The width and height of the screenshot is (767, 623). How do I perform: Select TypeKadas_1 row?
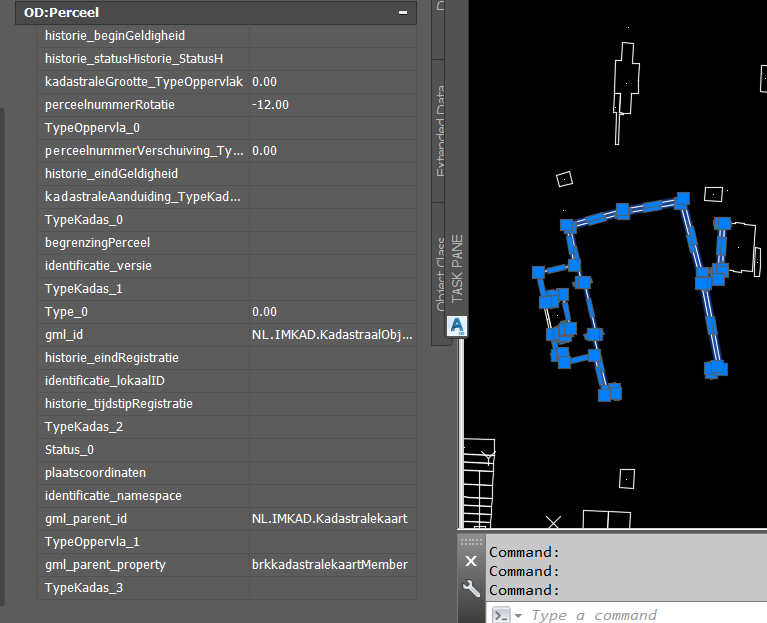pos(226,289)
